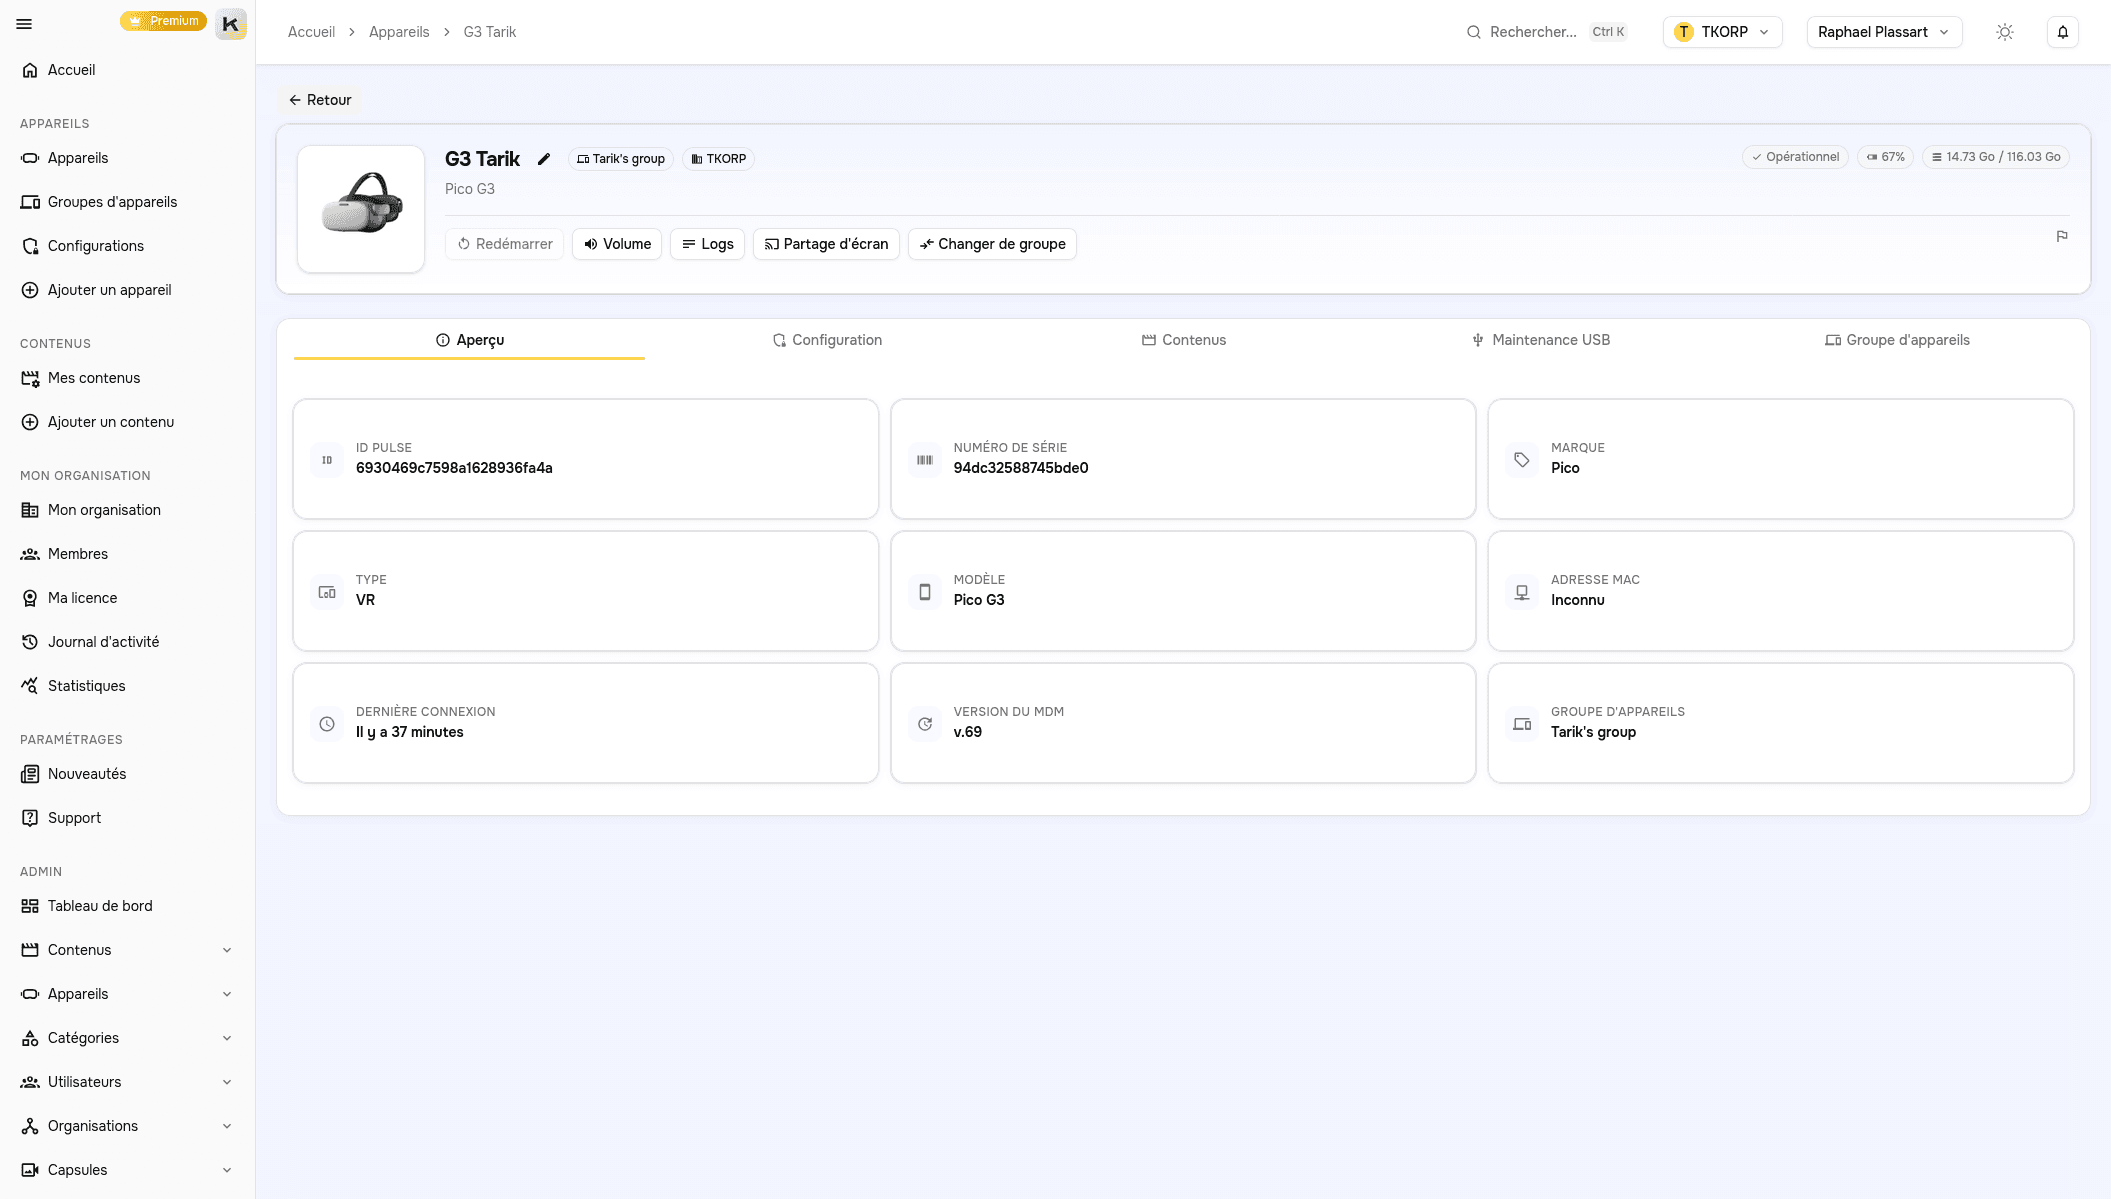Select the Aperçu tab
The width and height of the screenshot is (2111, 1199).
[x=470, y=340]
